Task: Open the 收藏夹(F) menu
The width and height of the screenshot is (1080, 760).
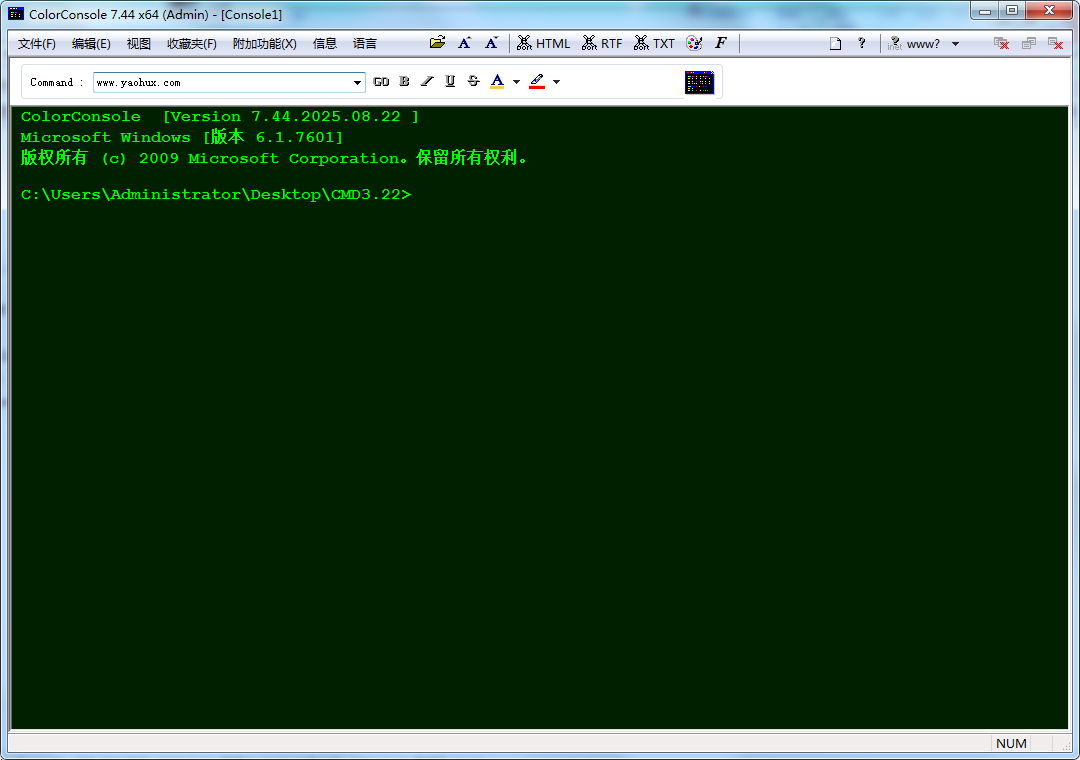Action: 191,44
